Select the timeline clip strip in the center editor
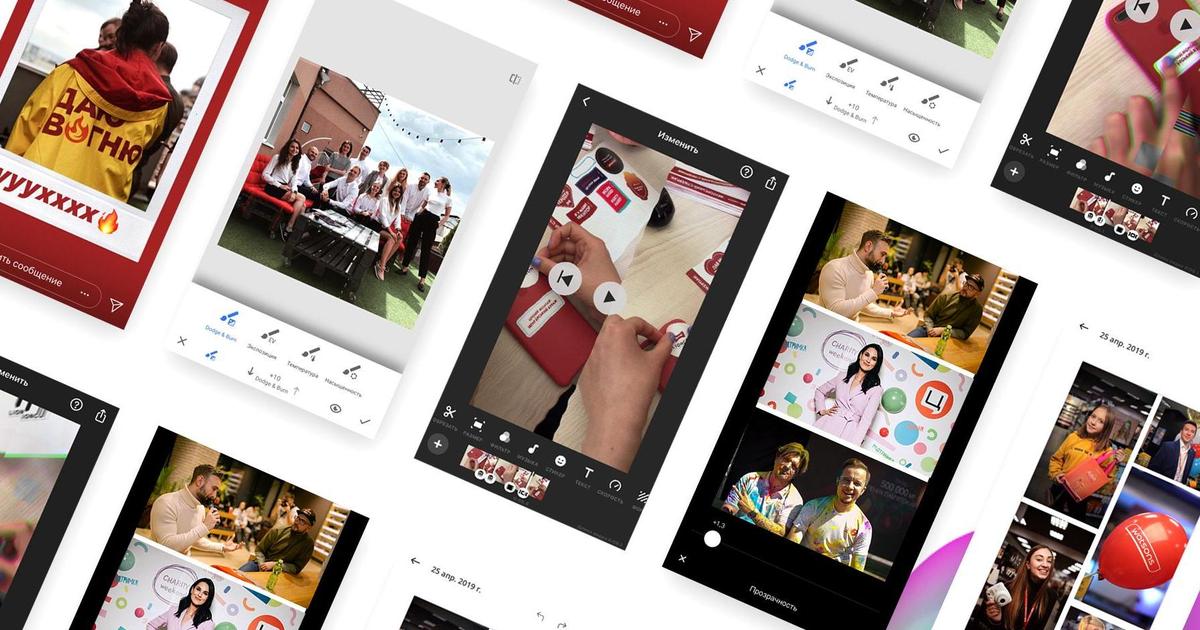The image size is (1200, 630). tap(503, 474)
